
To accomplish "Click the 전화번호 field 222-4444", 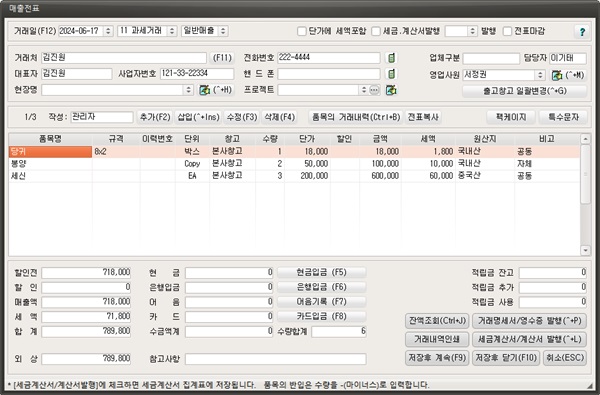I will 329,58.
